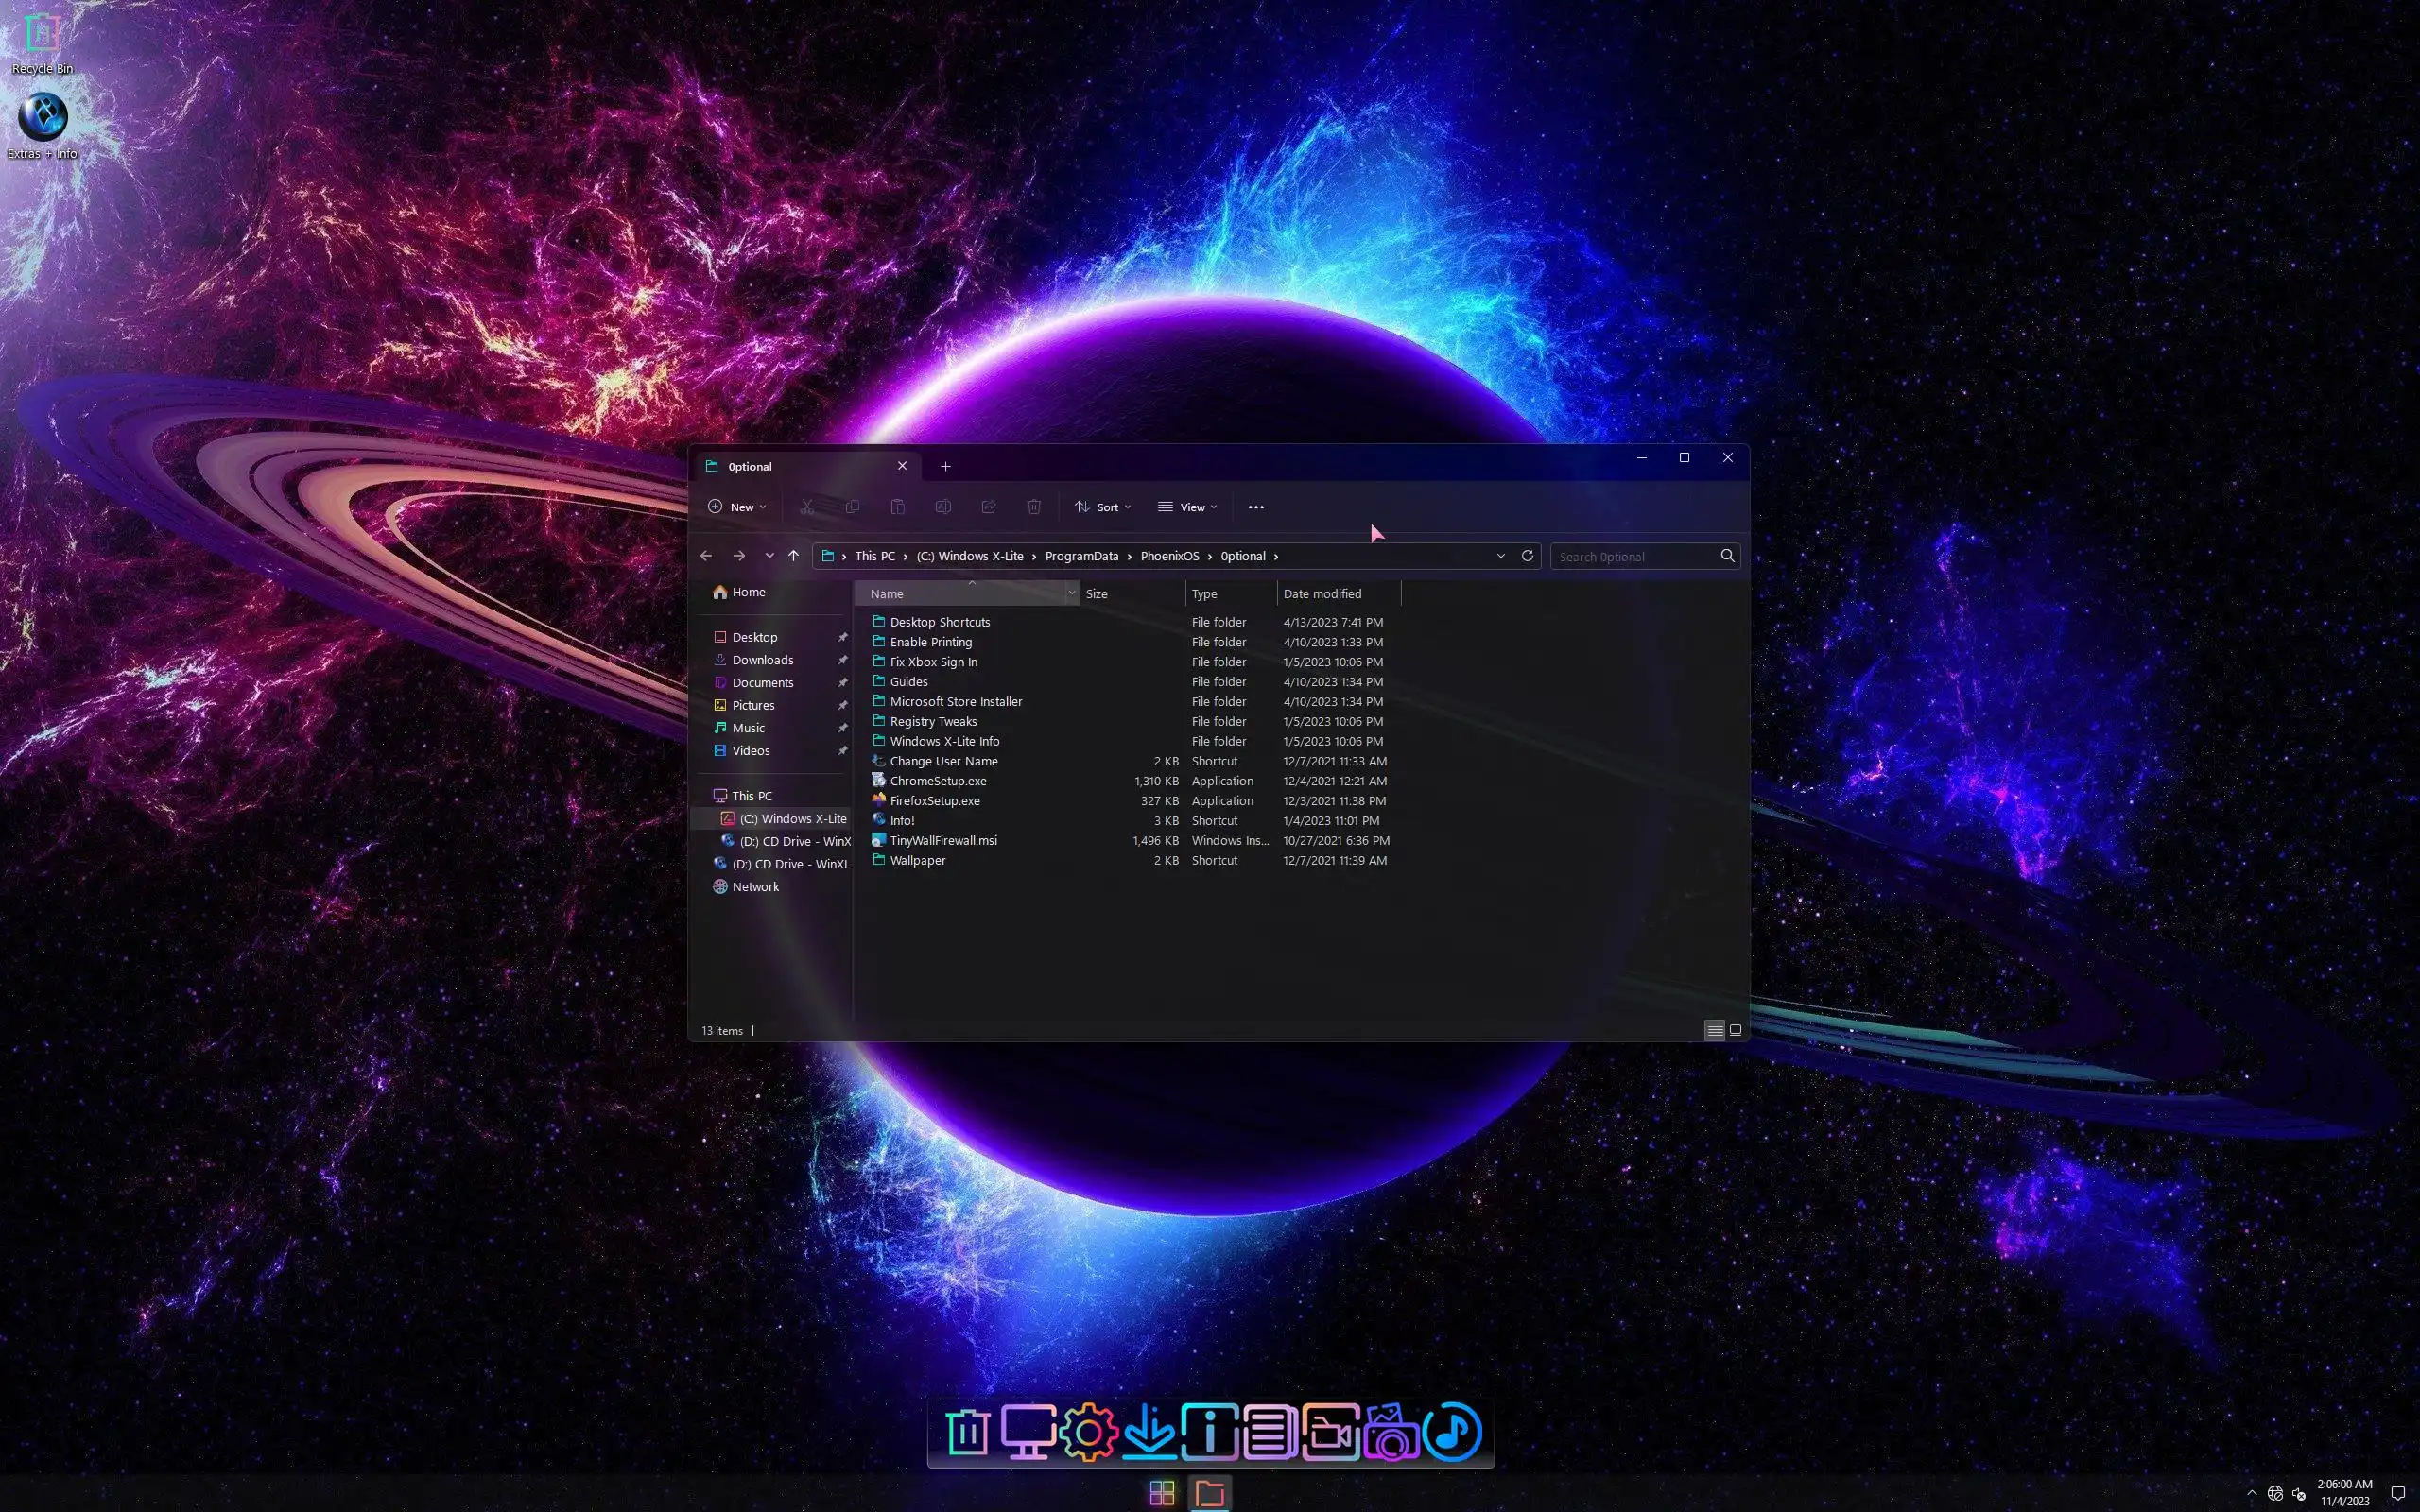Click the Search Optional input field
Screen dimensions: 2420x1512
tap(1632, 557)
